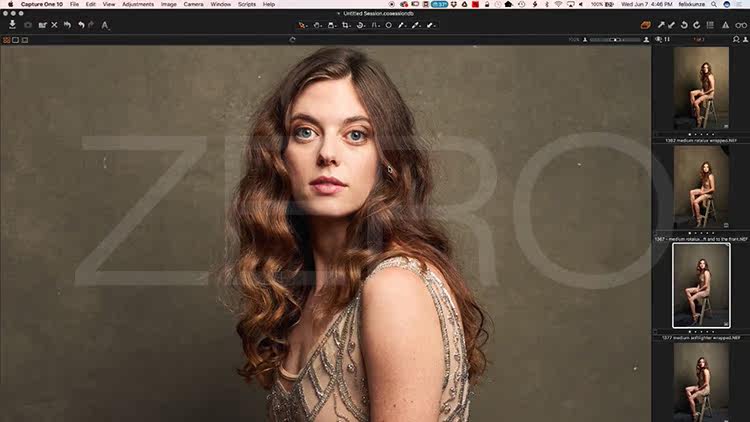Click the redo arrow
750x422 pixels.
(91, 25)
